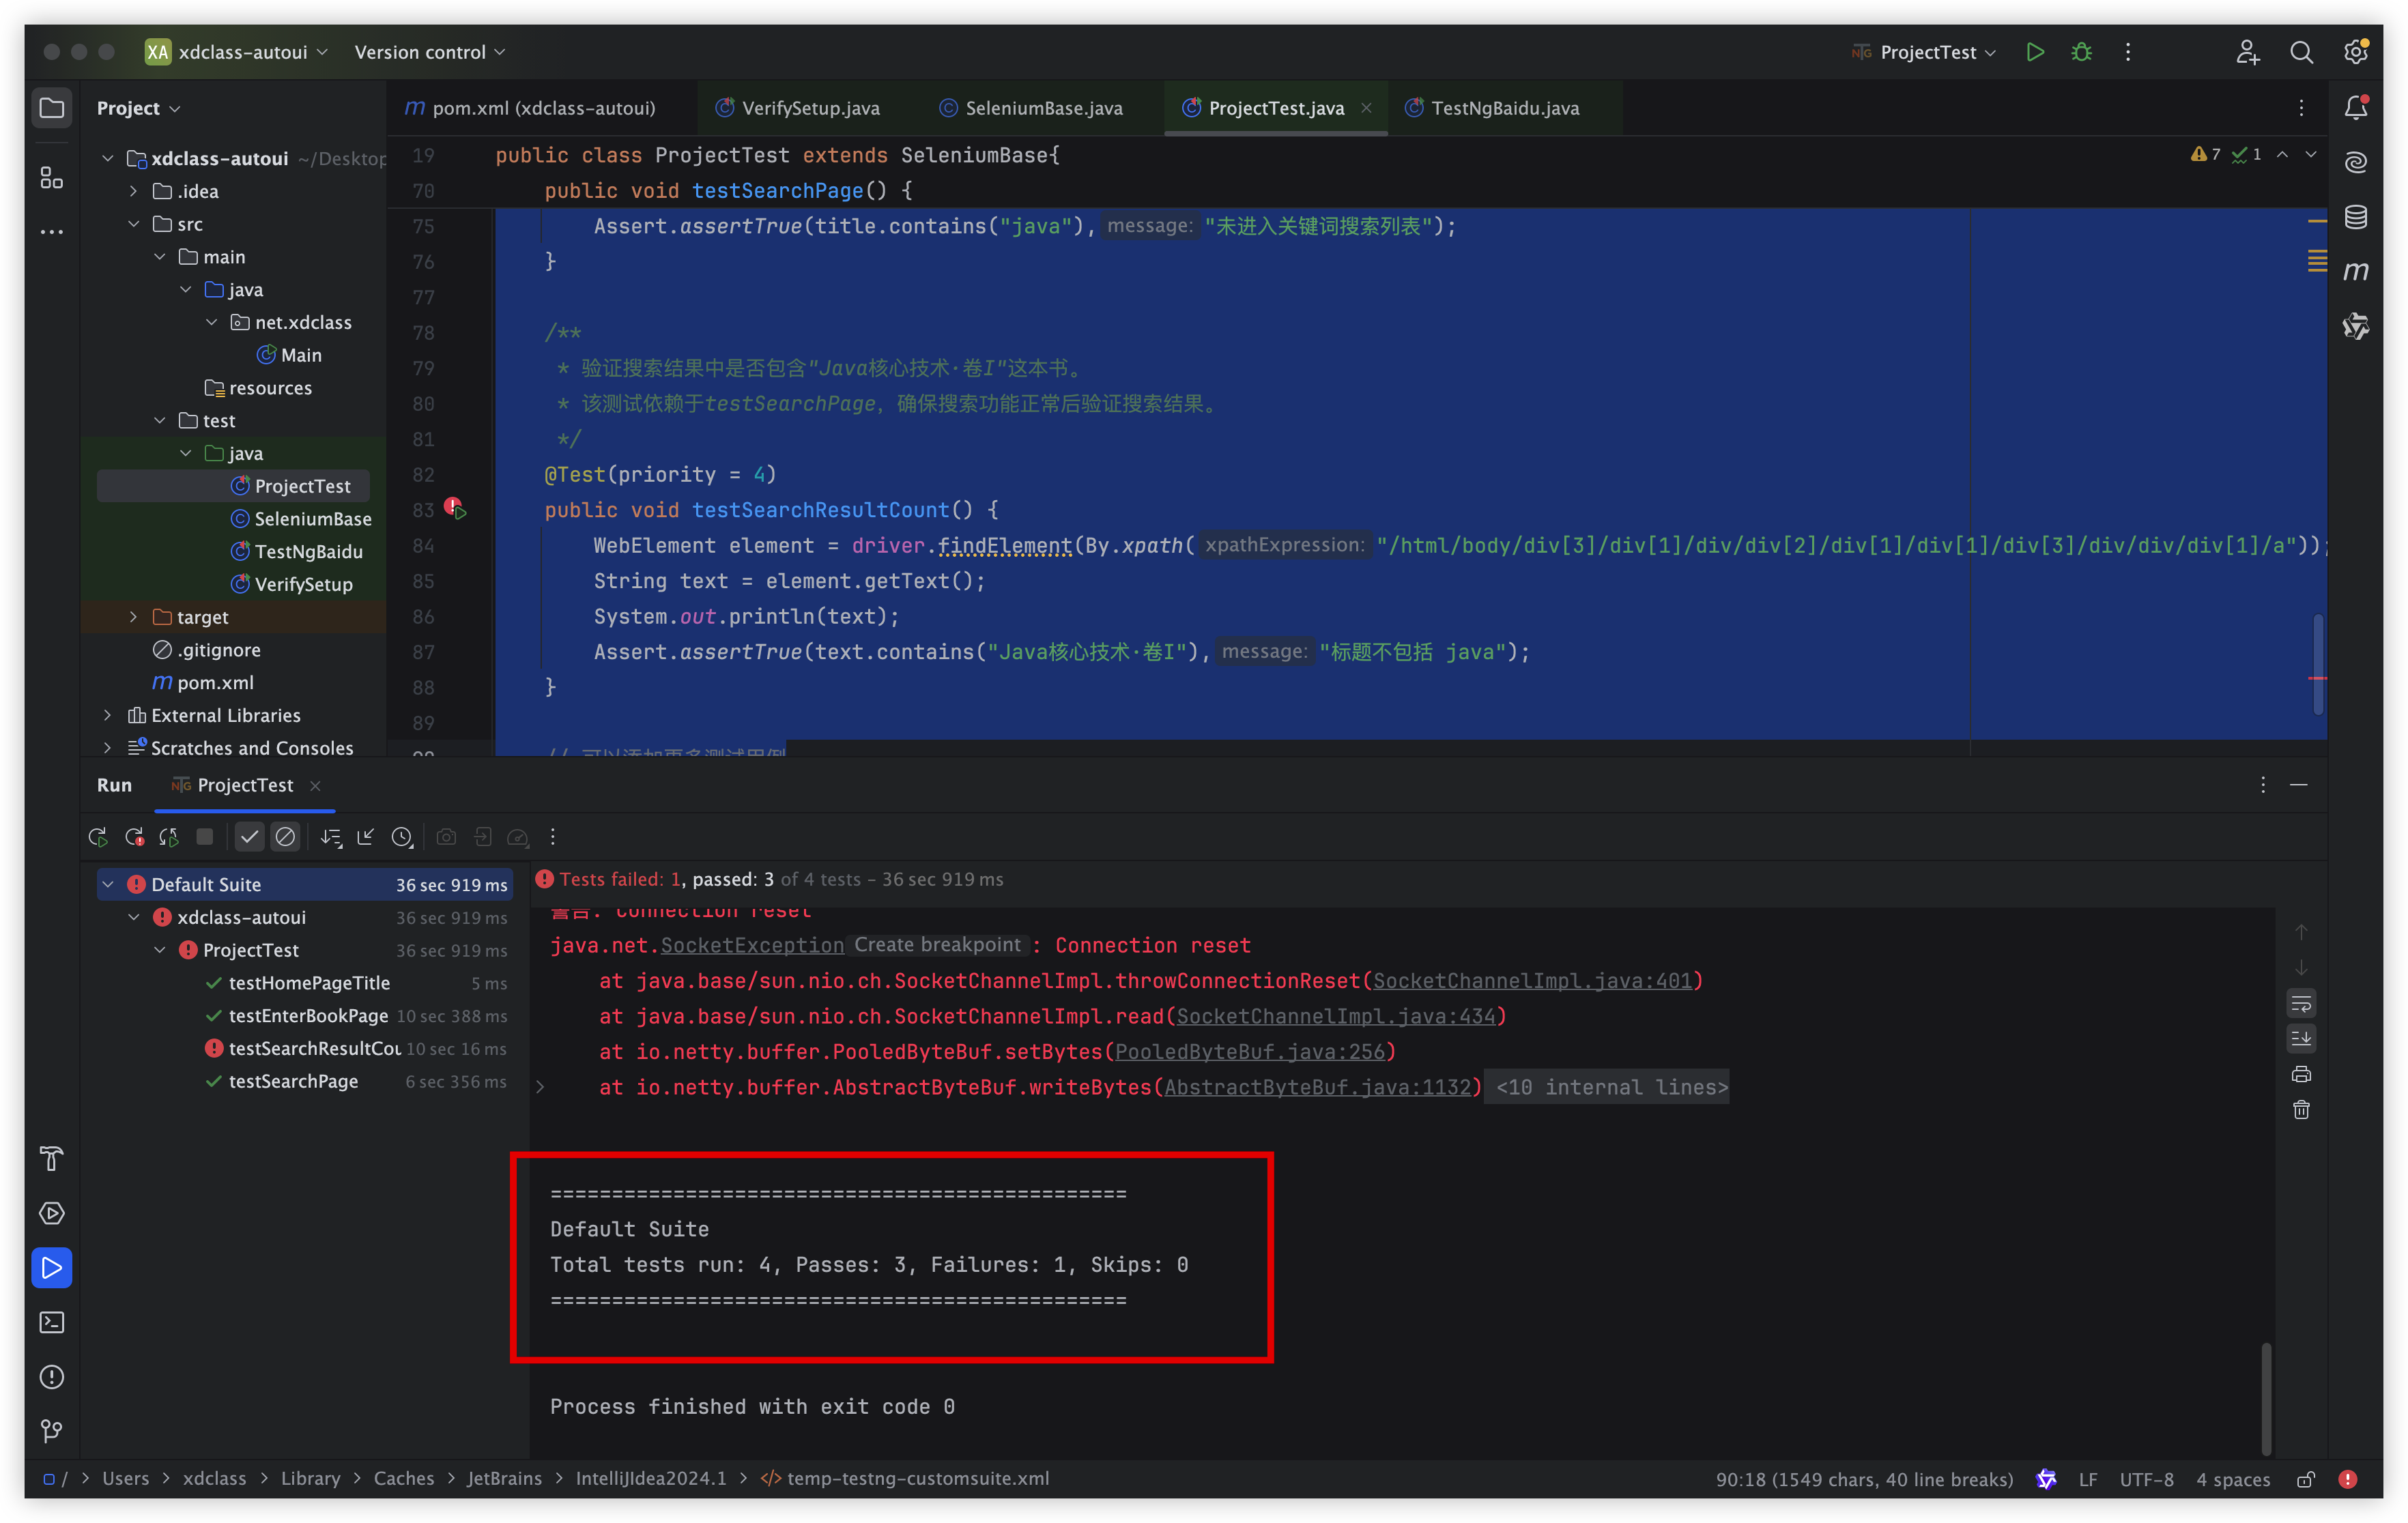The image size is (2408, 1523).
Task: Open the Maven tool window icon
Action: (x=2355, y=271)
